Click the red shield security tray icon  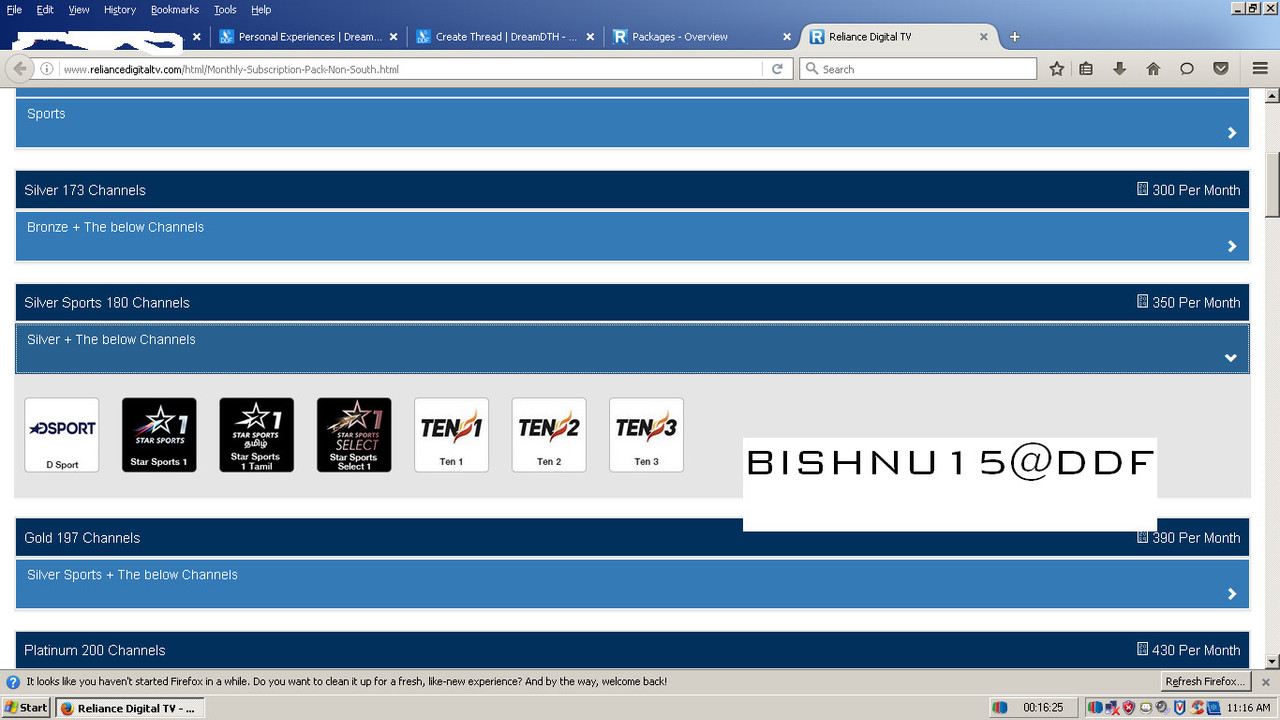pos(1129,707)
